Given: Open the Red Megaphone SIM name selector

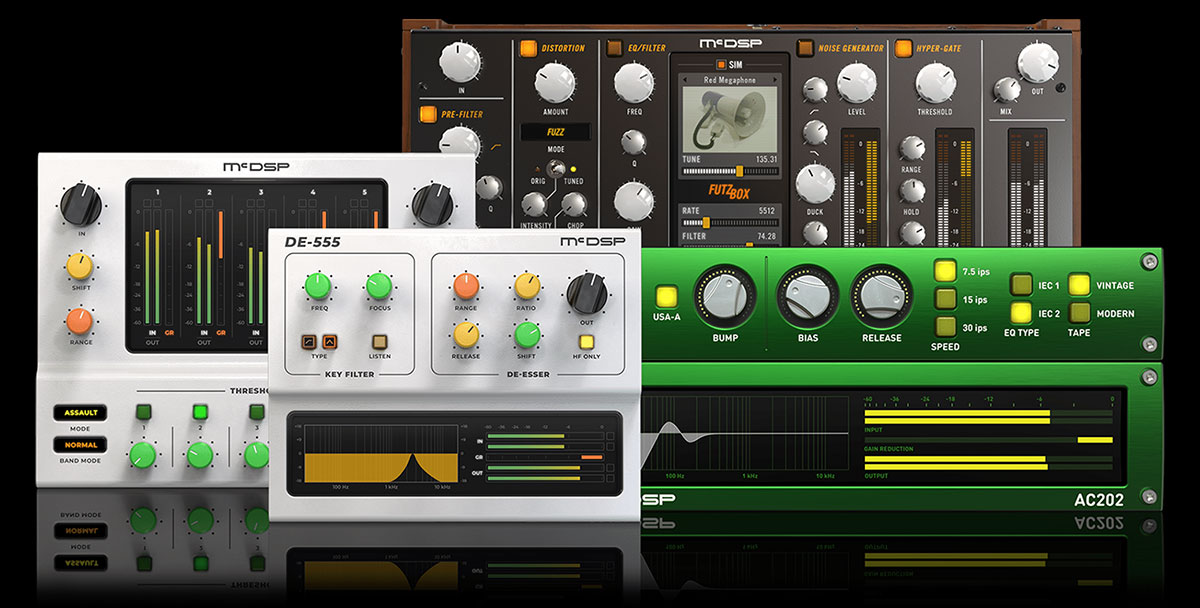Looking at the screenshot, I should pos(729,79).
